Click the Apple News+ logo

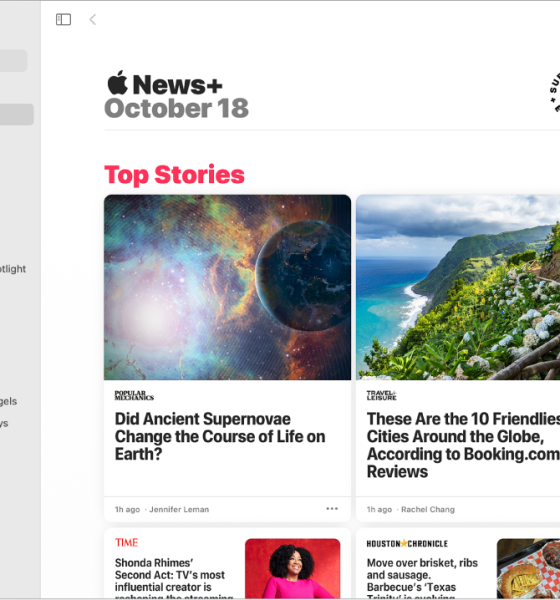pos(165,83)
